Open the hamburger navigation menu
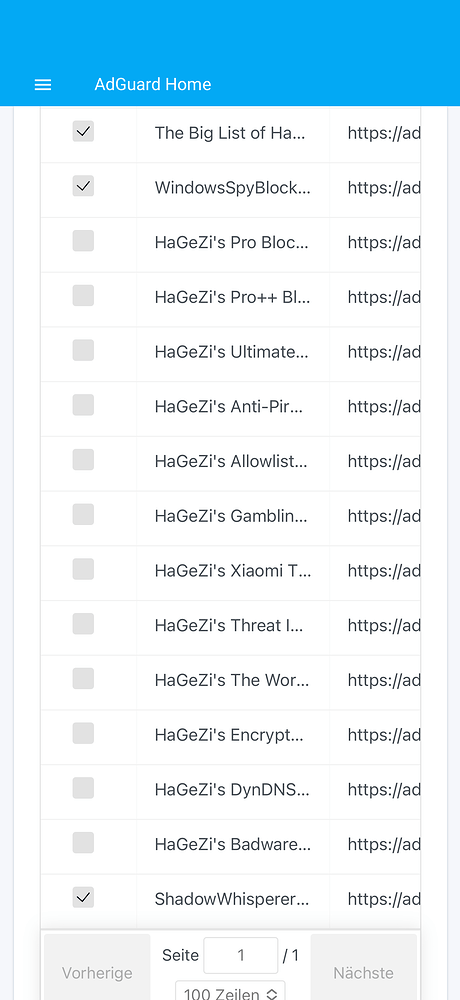This screenshot has width=460, height=1000. coord(43,85)
